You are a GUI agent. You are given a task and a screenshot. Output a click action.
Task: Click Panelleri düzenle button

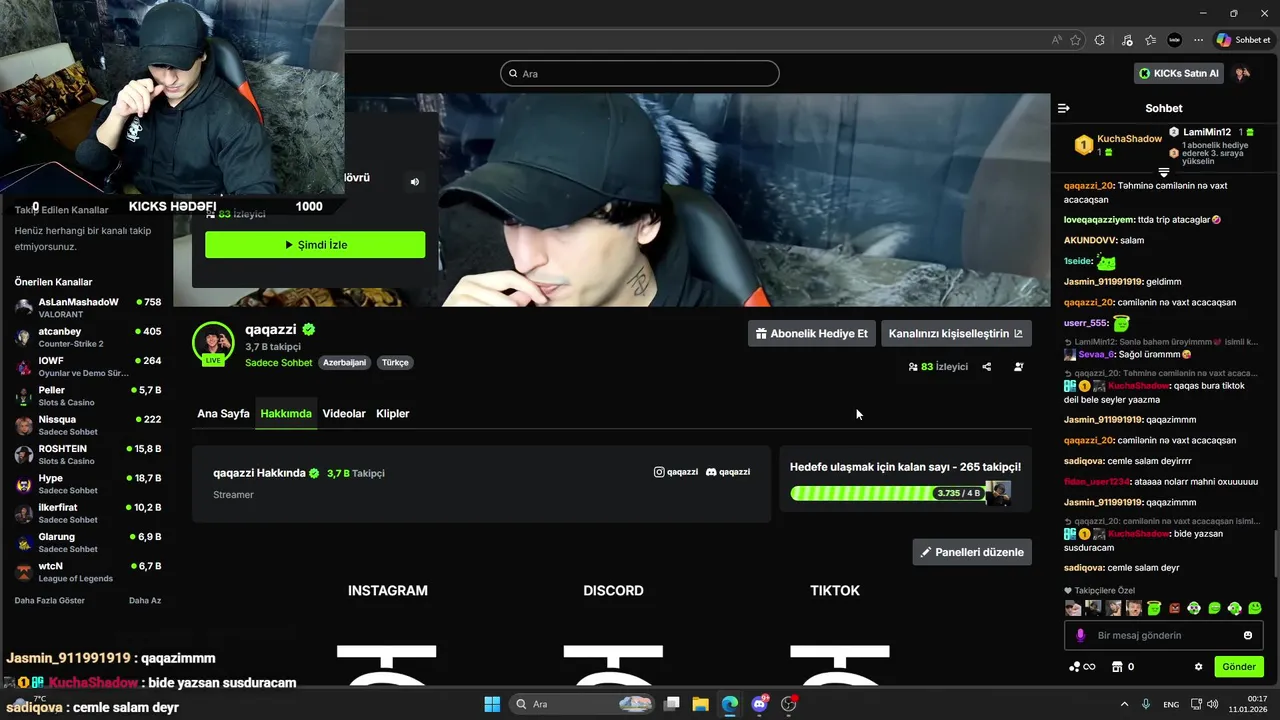972,552
